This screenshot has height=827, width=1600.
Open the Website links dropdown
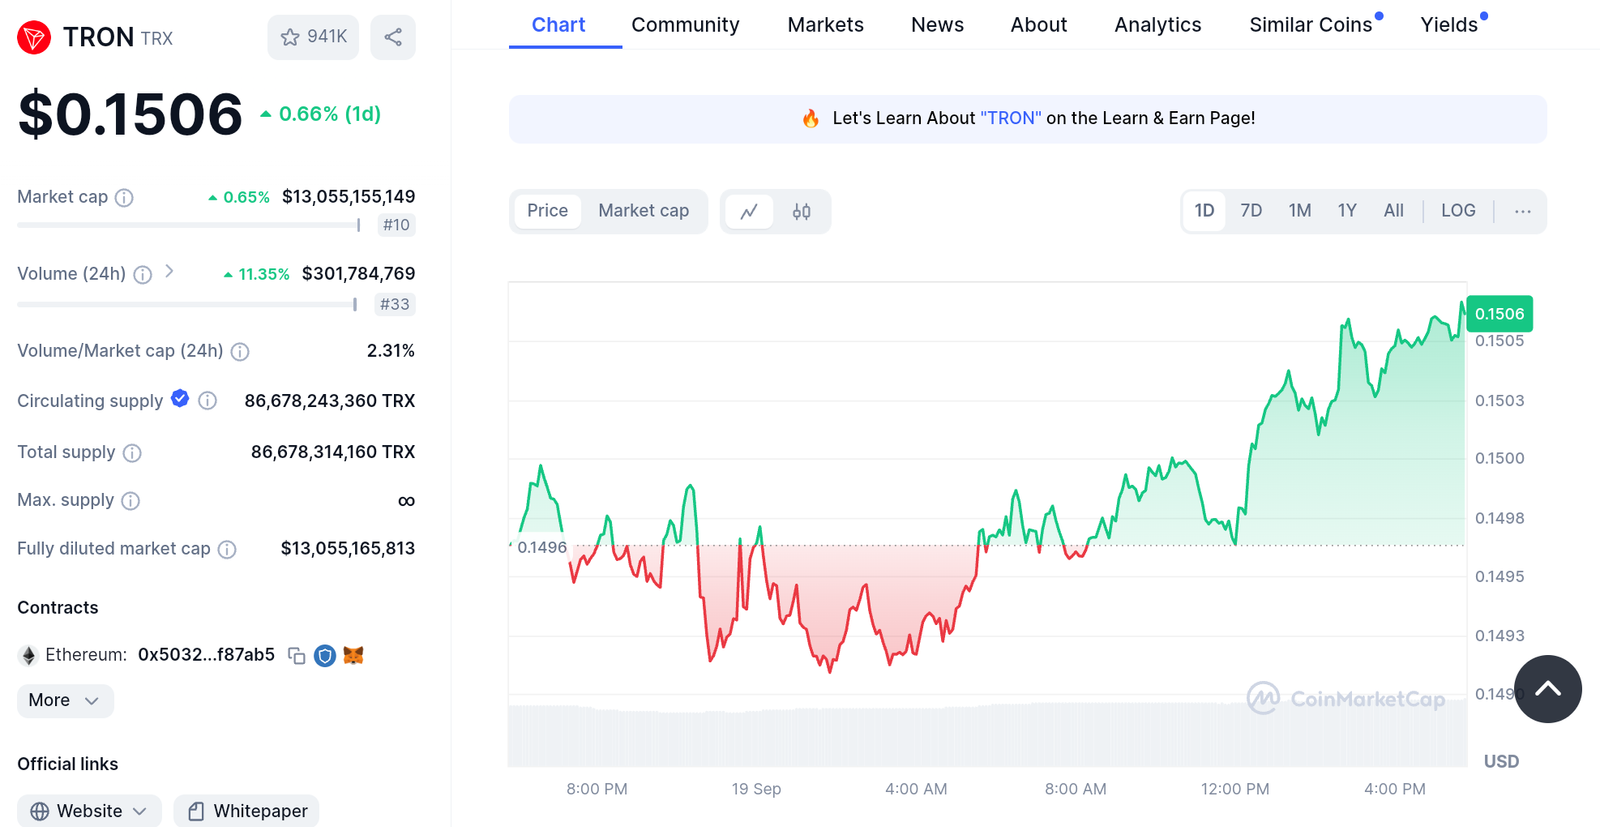pos(89,811)
